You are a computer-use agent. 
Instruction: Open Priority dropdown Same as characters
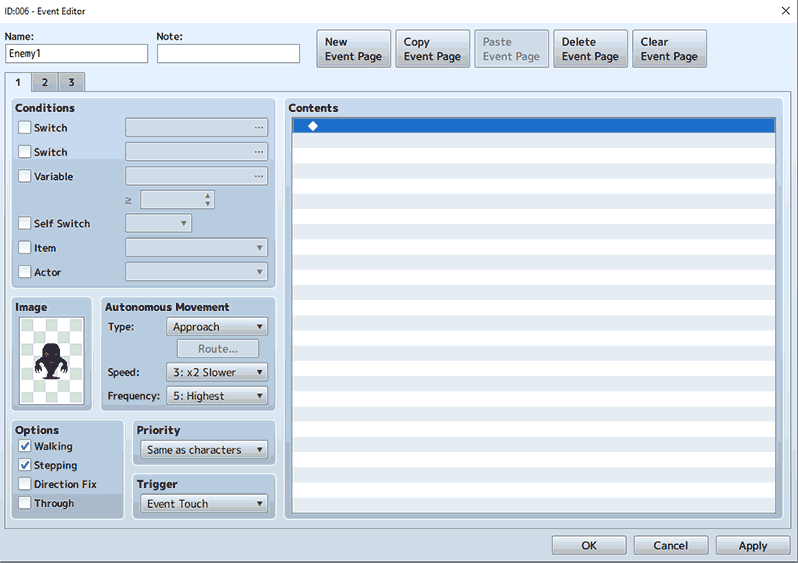[x=204, y=450]
